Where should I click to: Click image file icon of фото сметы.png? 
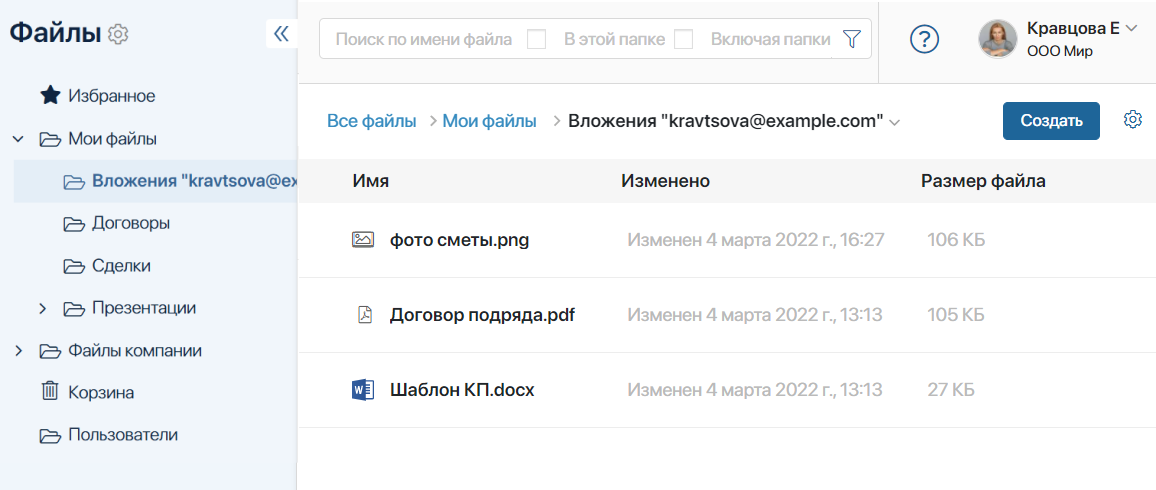click(363, 239)
